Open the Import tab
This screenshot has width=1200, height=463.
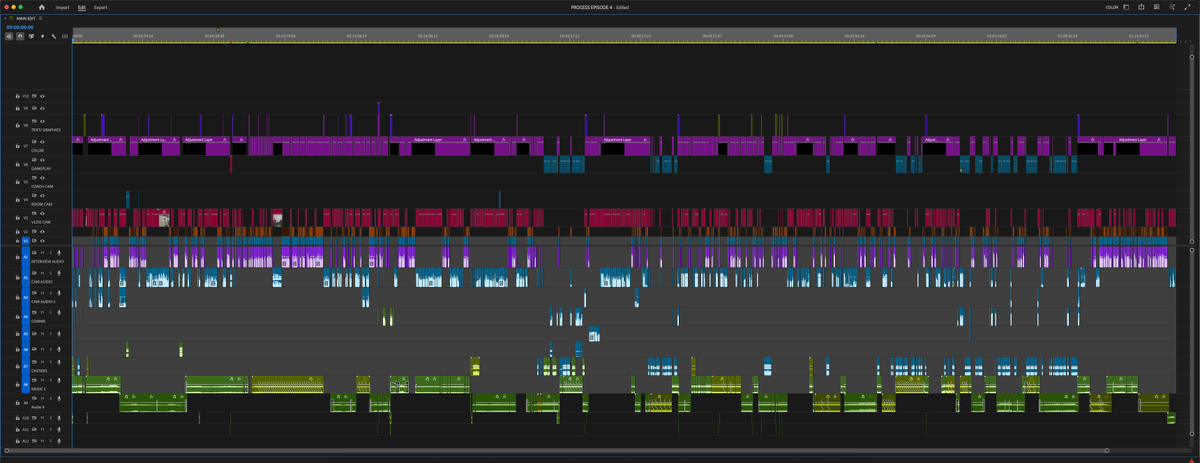tap(62, 7)
